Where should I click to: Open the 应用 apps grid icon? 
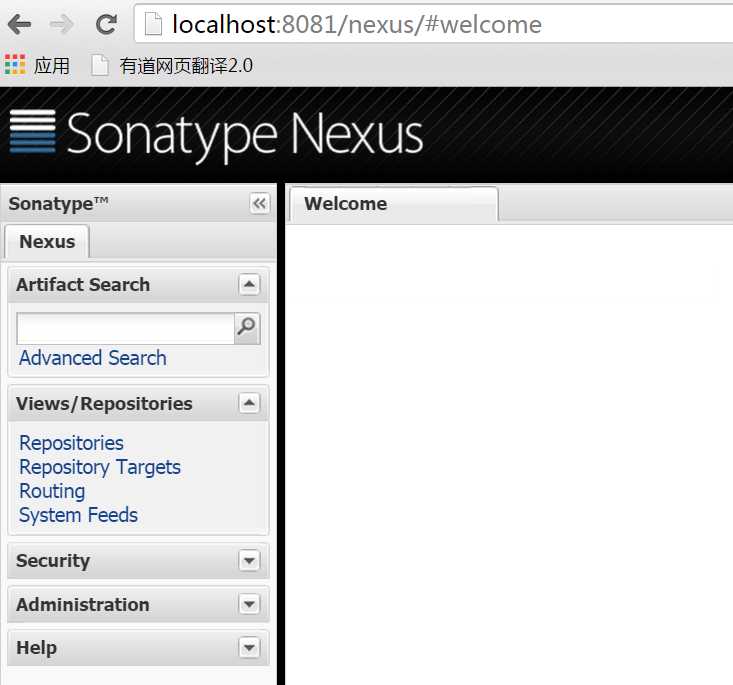[x=15, y=65]
